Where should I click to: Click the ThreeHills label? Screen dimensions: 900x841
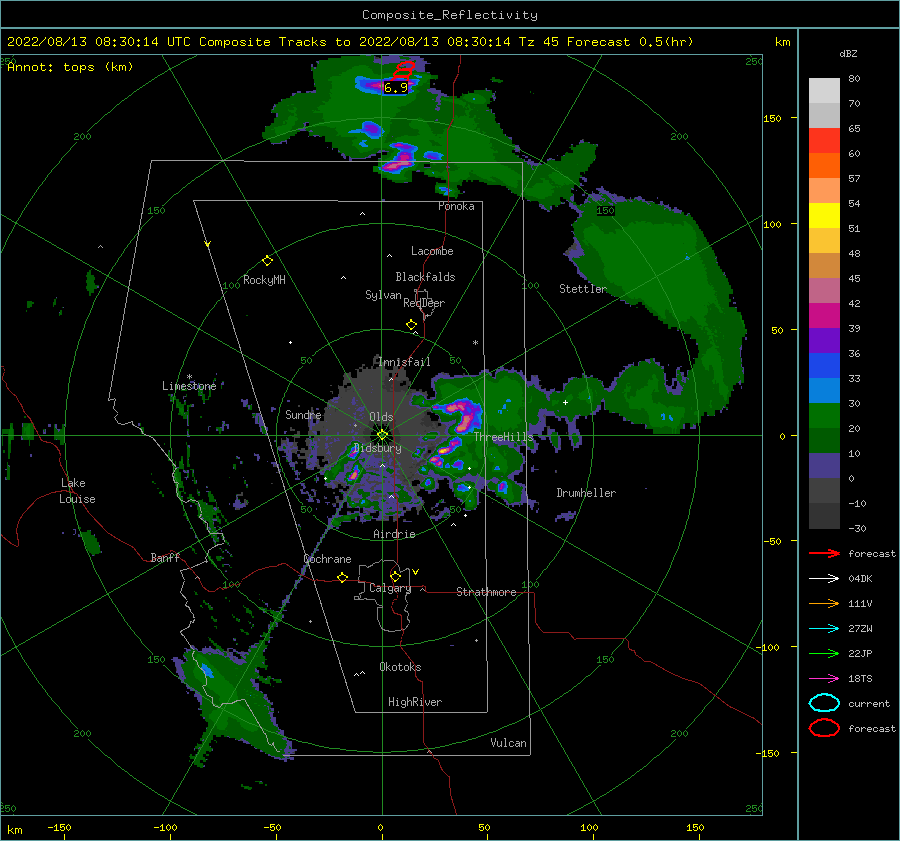tap(503, 437)
